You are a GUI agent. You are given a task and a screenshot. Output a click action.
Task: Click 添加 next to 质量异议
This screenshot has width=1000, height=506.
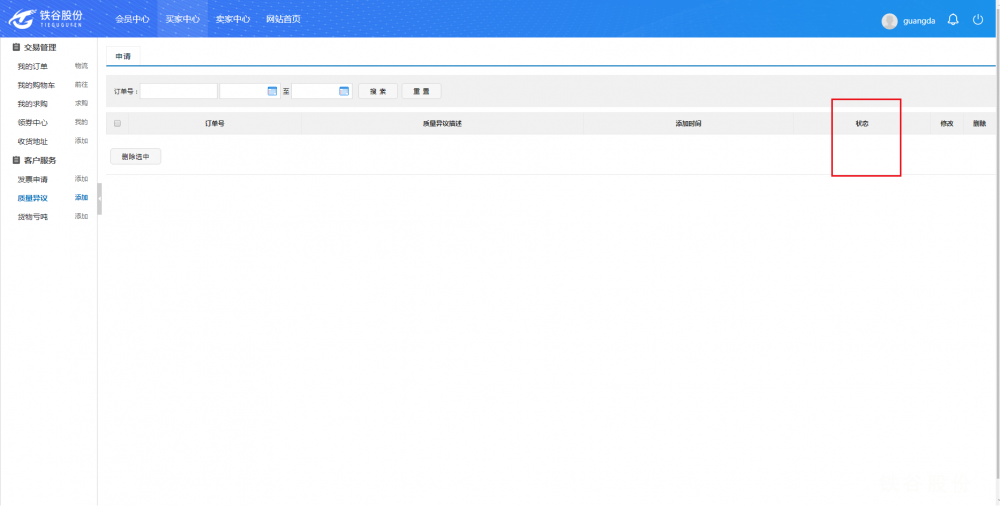point(81,198)
